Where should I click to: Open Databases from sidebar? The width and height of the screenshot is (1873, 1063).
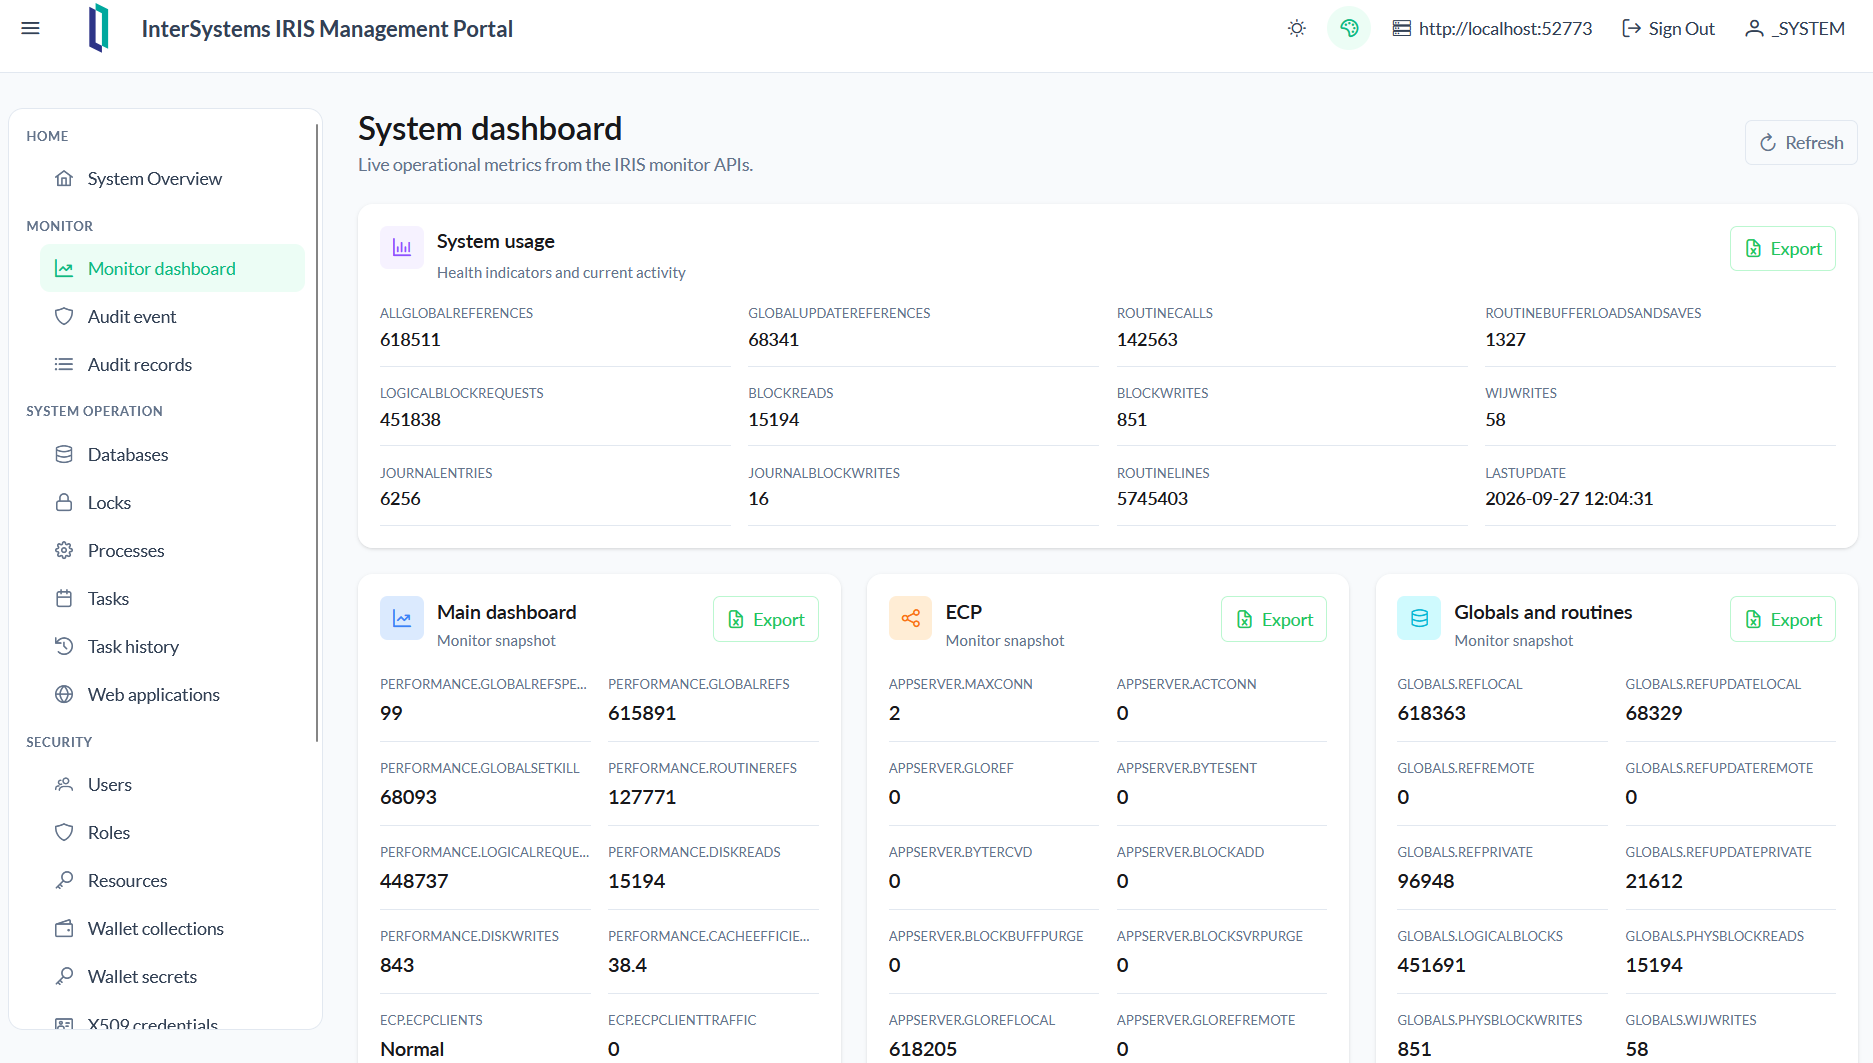[x=172, y=454]
